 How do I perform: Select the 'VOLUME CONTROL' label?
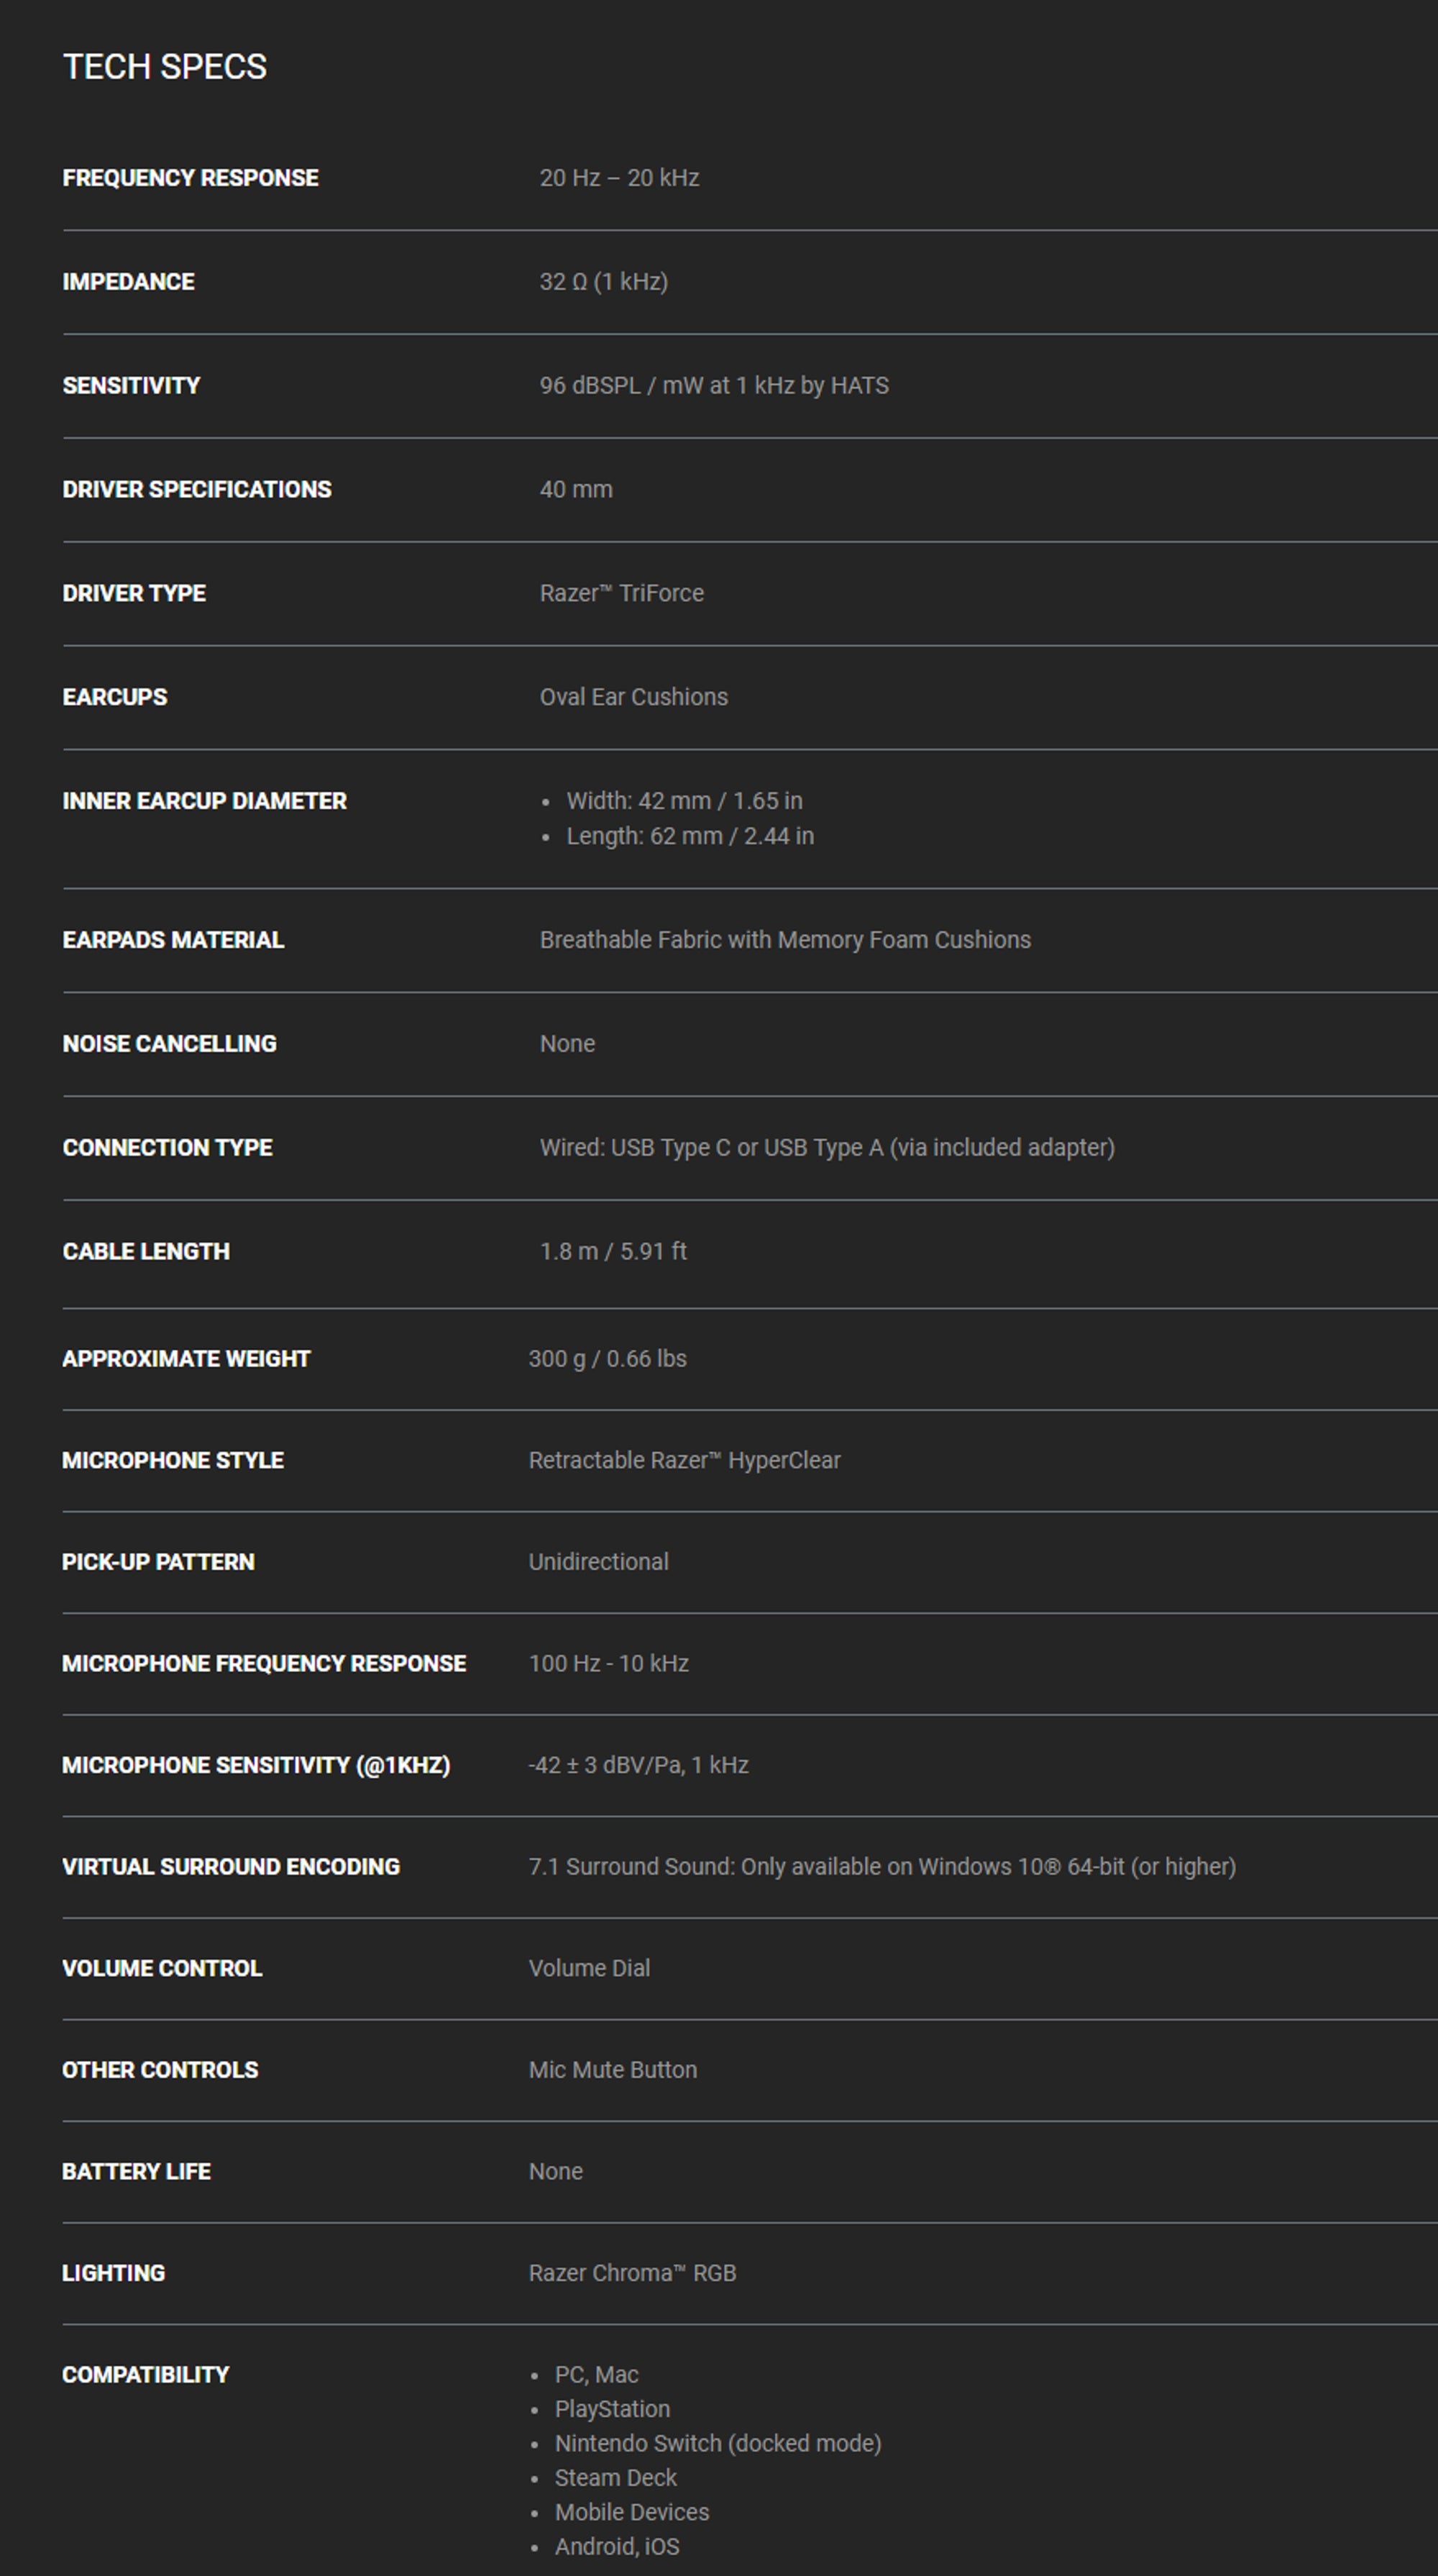coord(162,1970)
